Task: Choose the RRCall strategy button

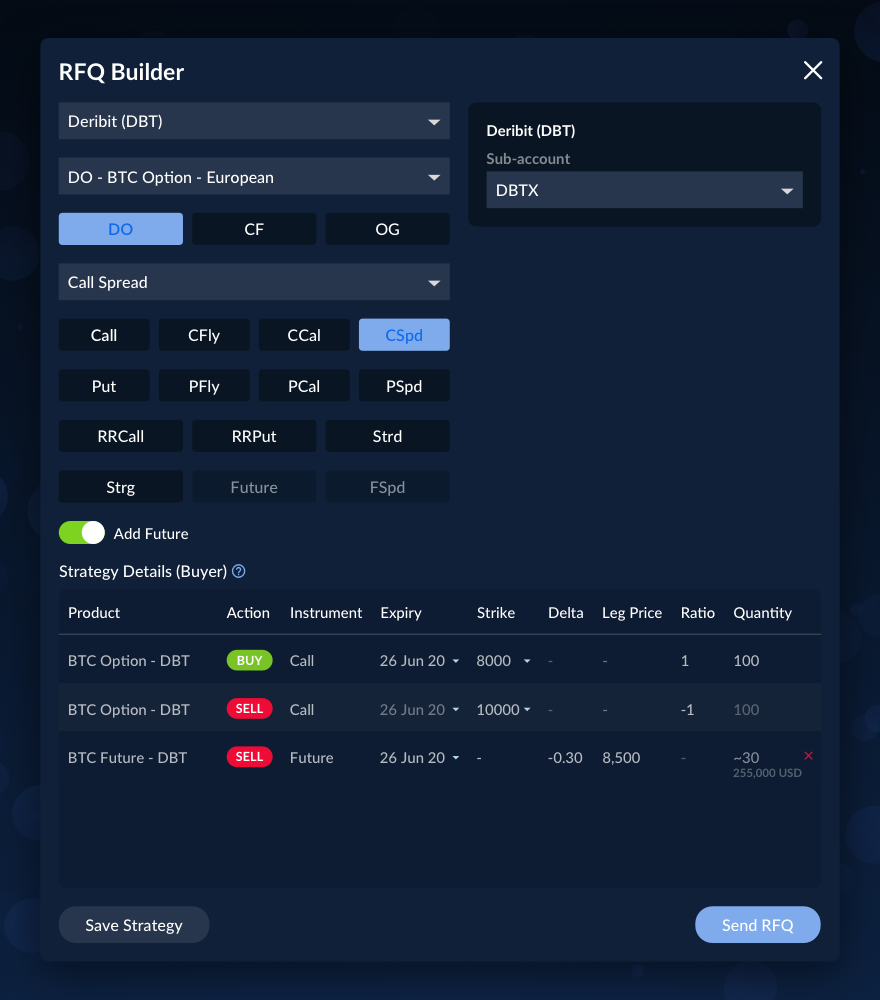Action: pyautogui.click(x=121, y=436)
